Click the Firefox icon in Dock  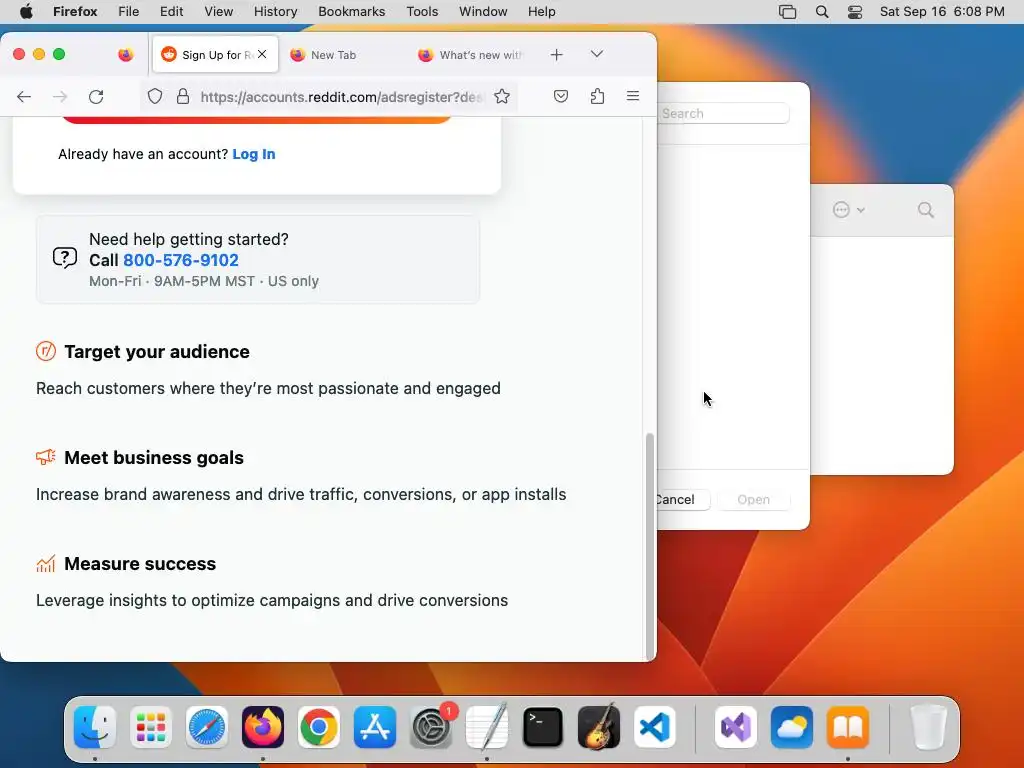(x=263, y=727)
